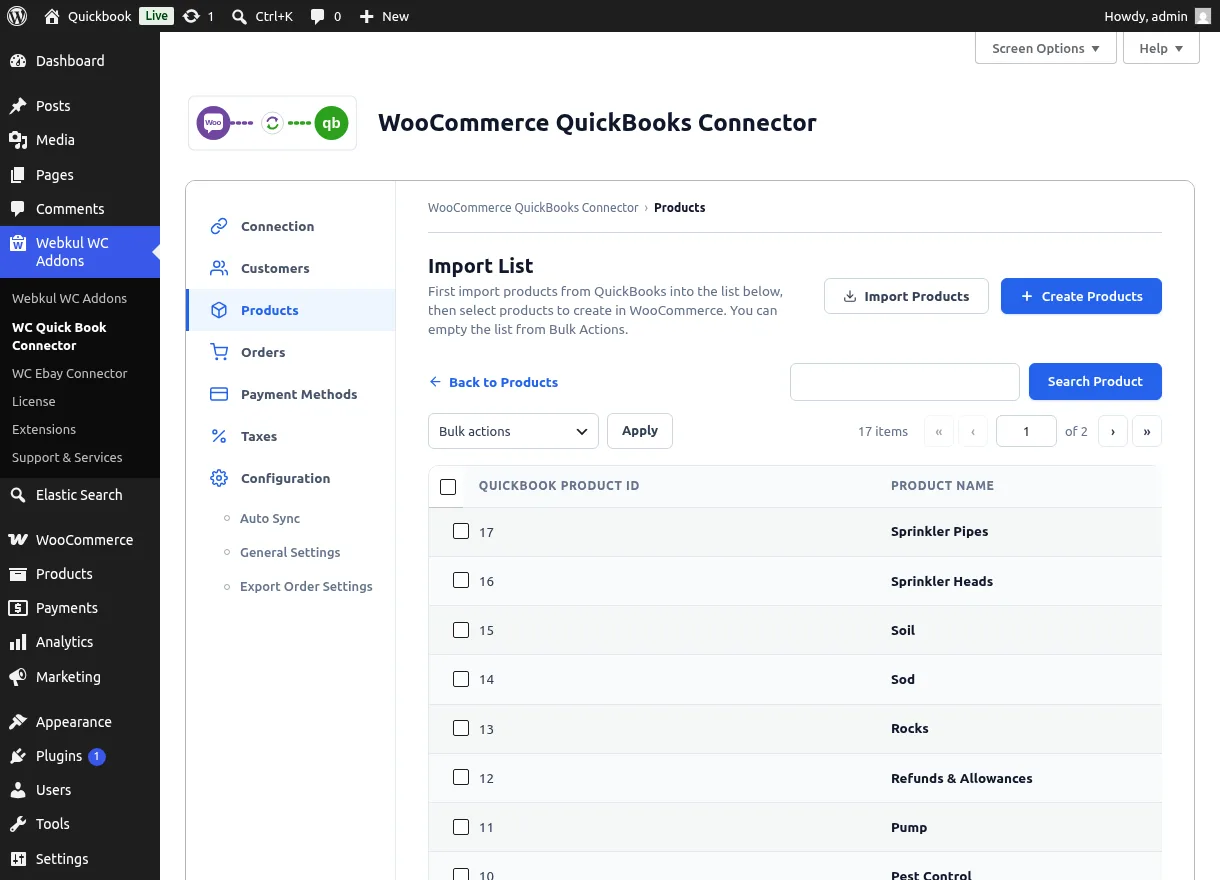
Task: Expand the Help dropdown
Action: pos(1161,48)
